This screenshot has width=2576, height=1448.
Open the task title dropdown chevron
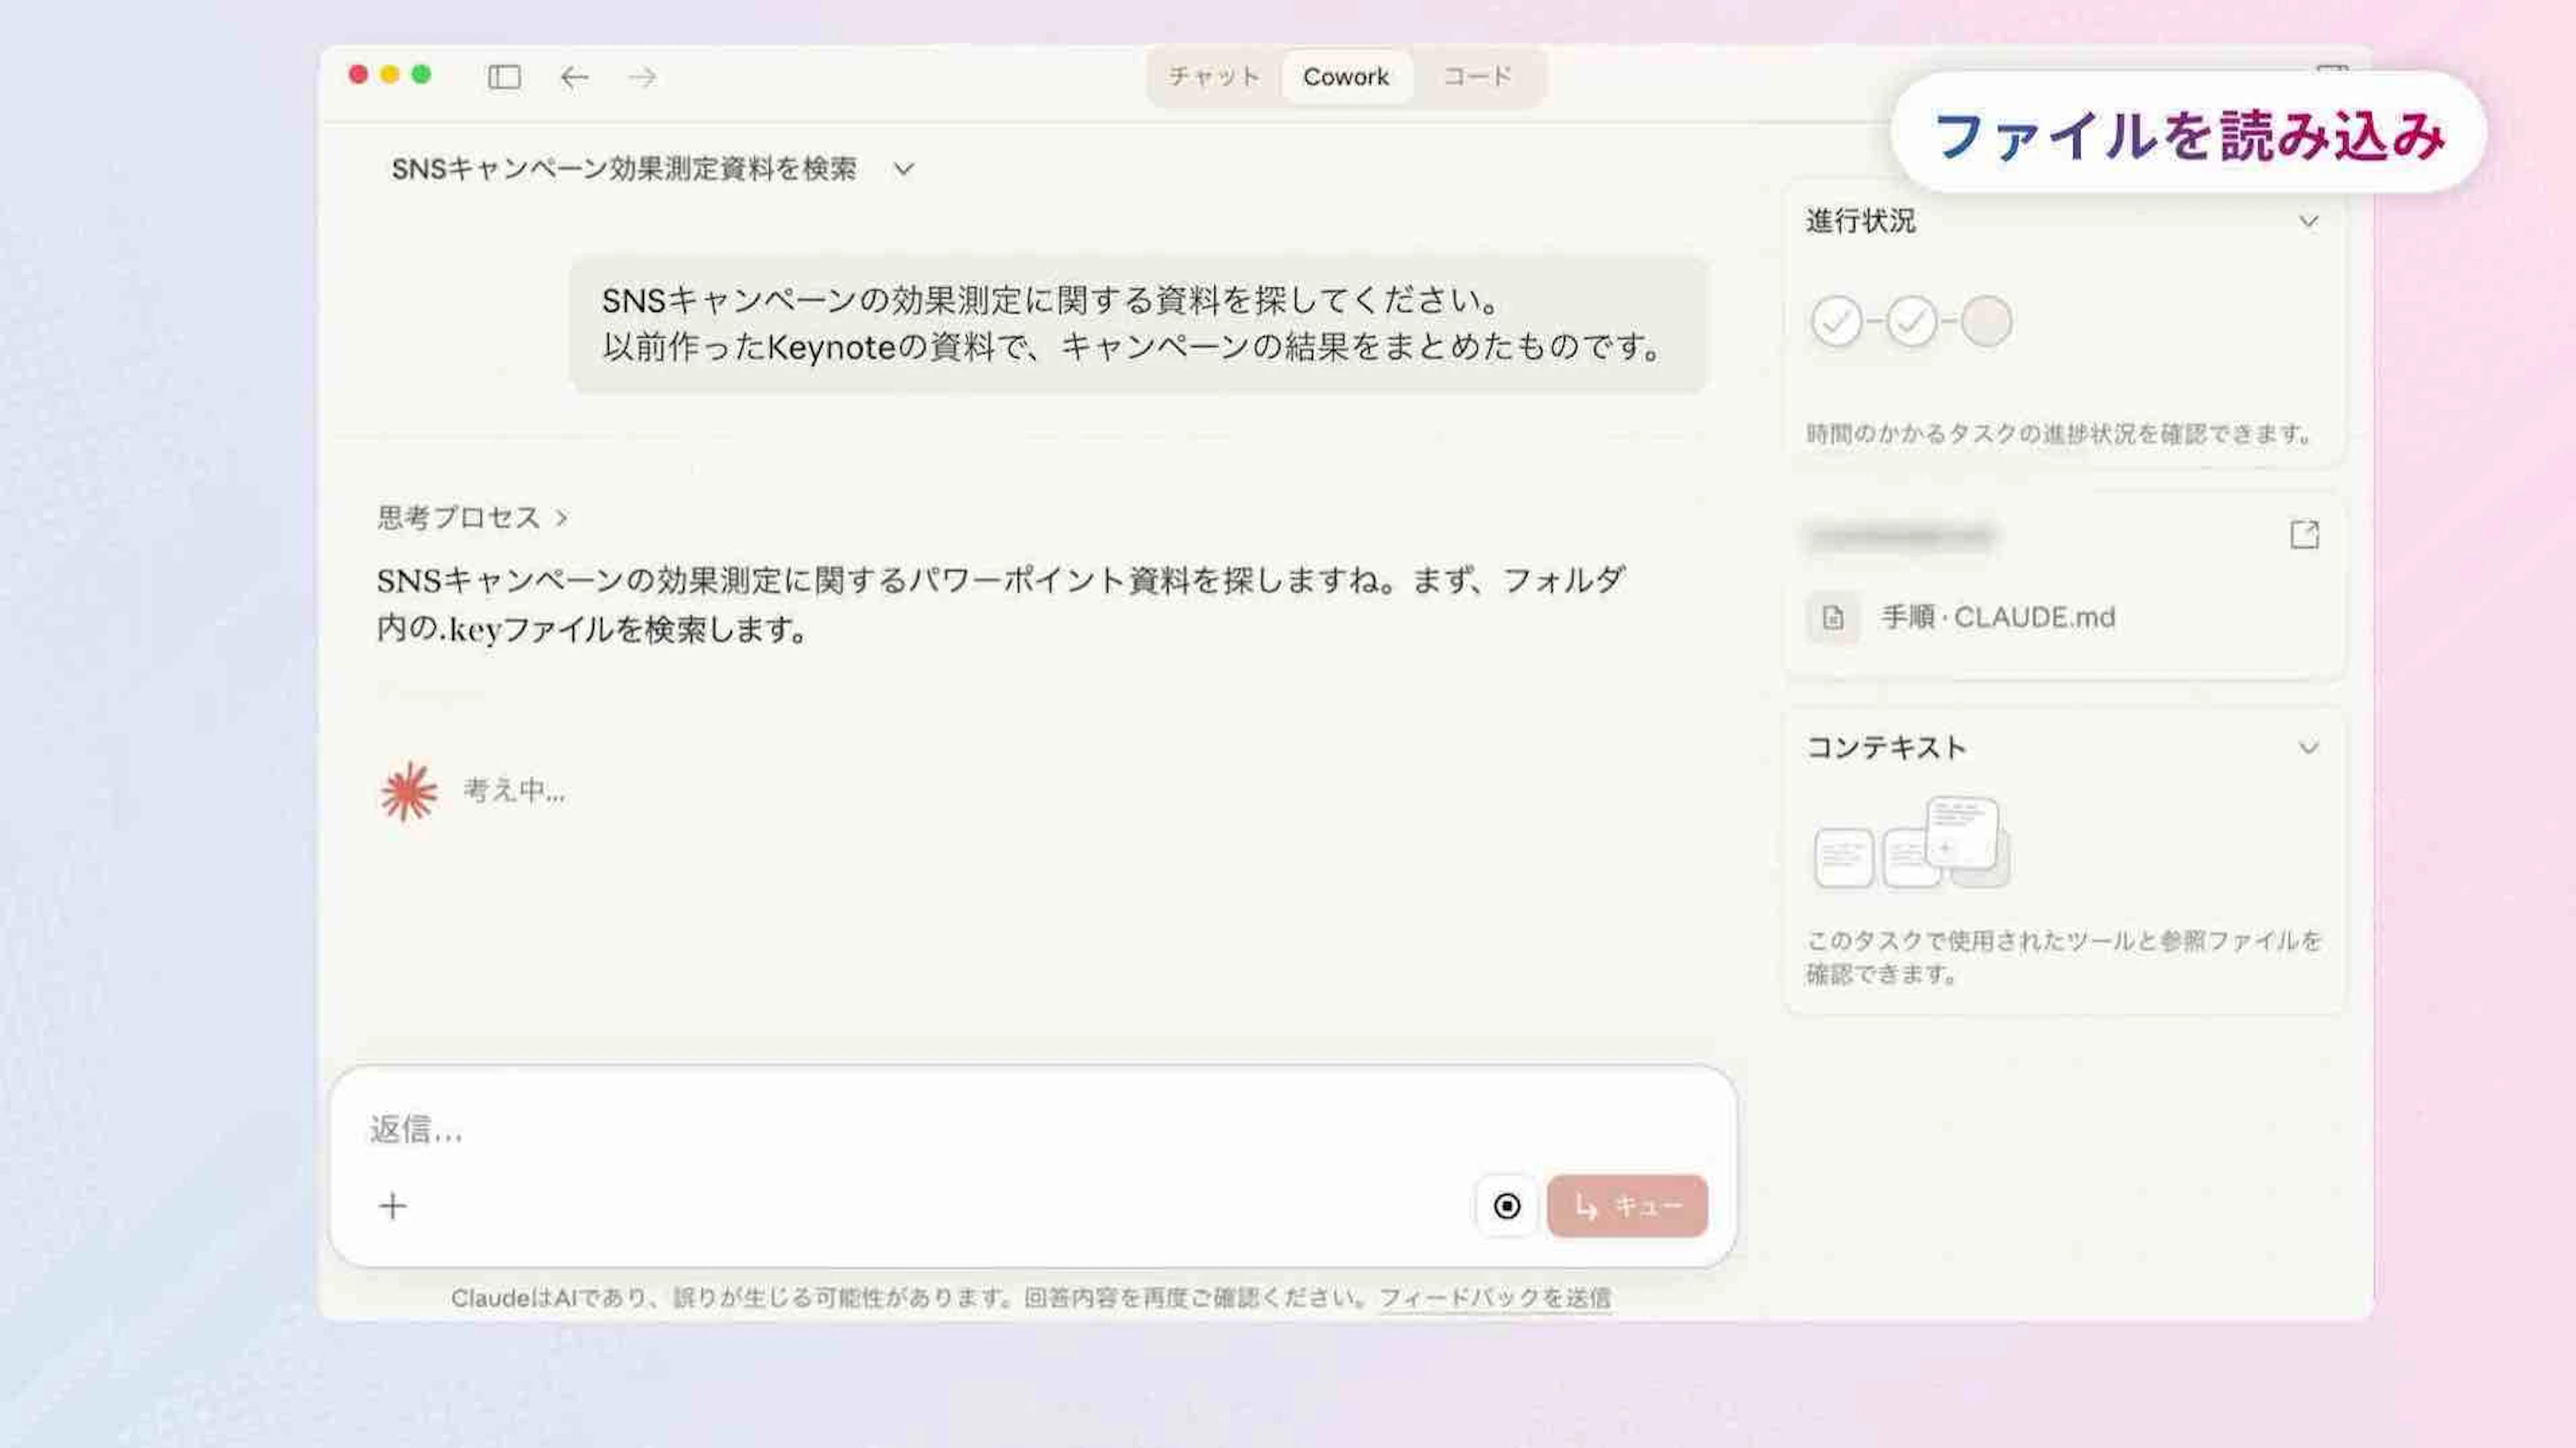pos(904,170)
